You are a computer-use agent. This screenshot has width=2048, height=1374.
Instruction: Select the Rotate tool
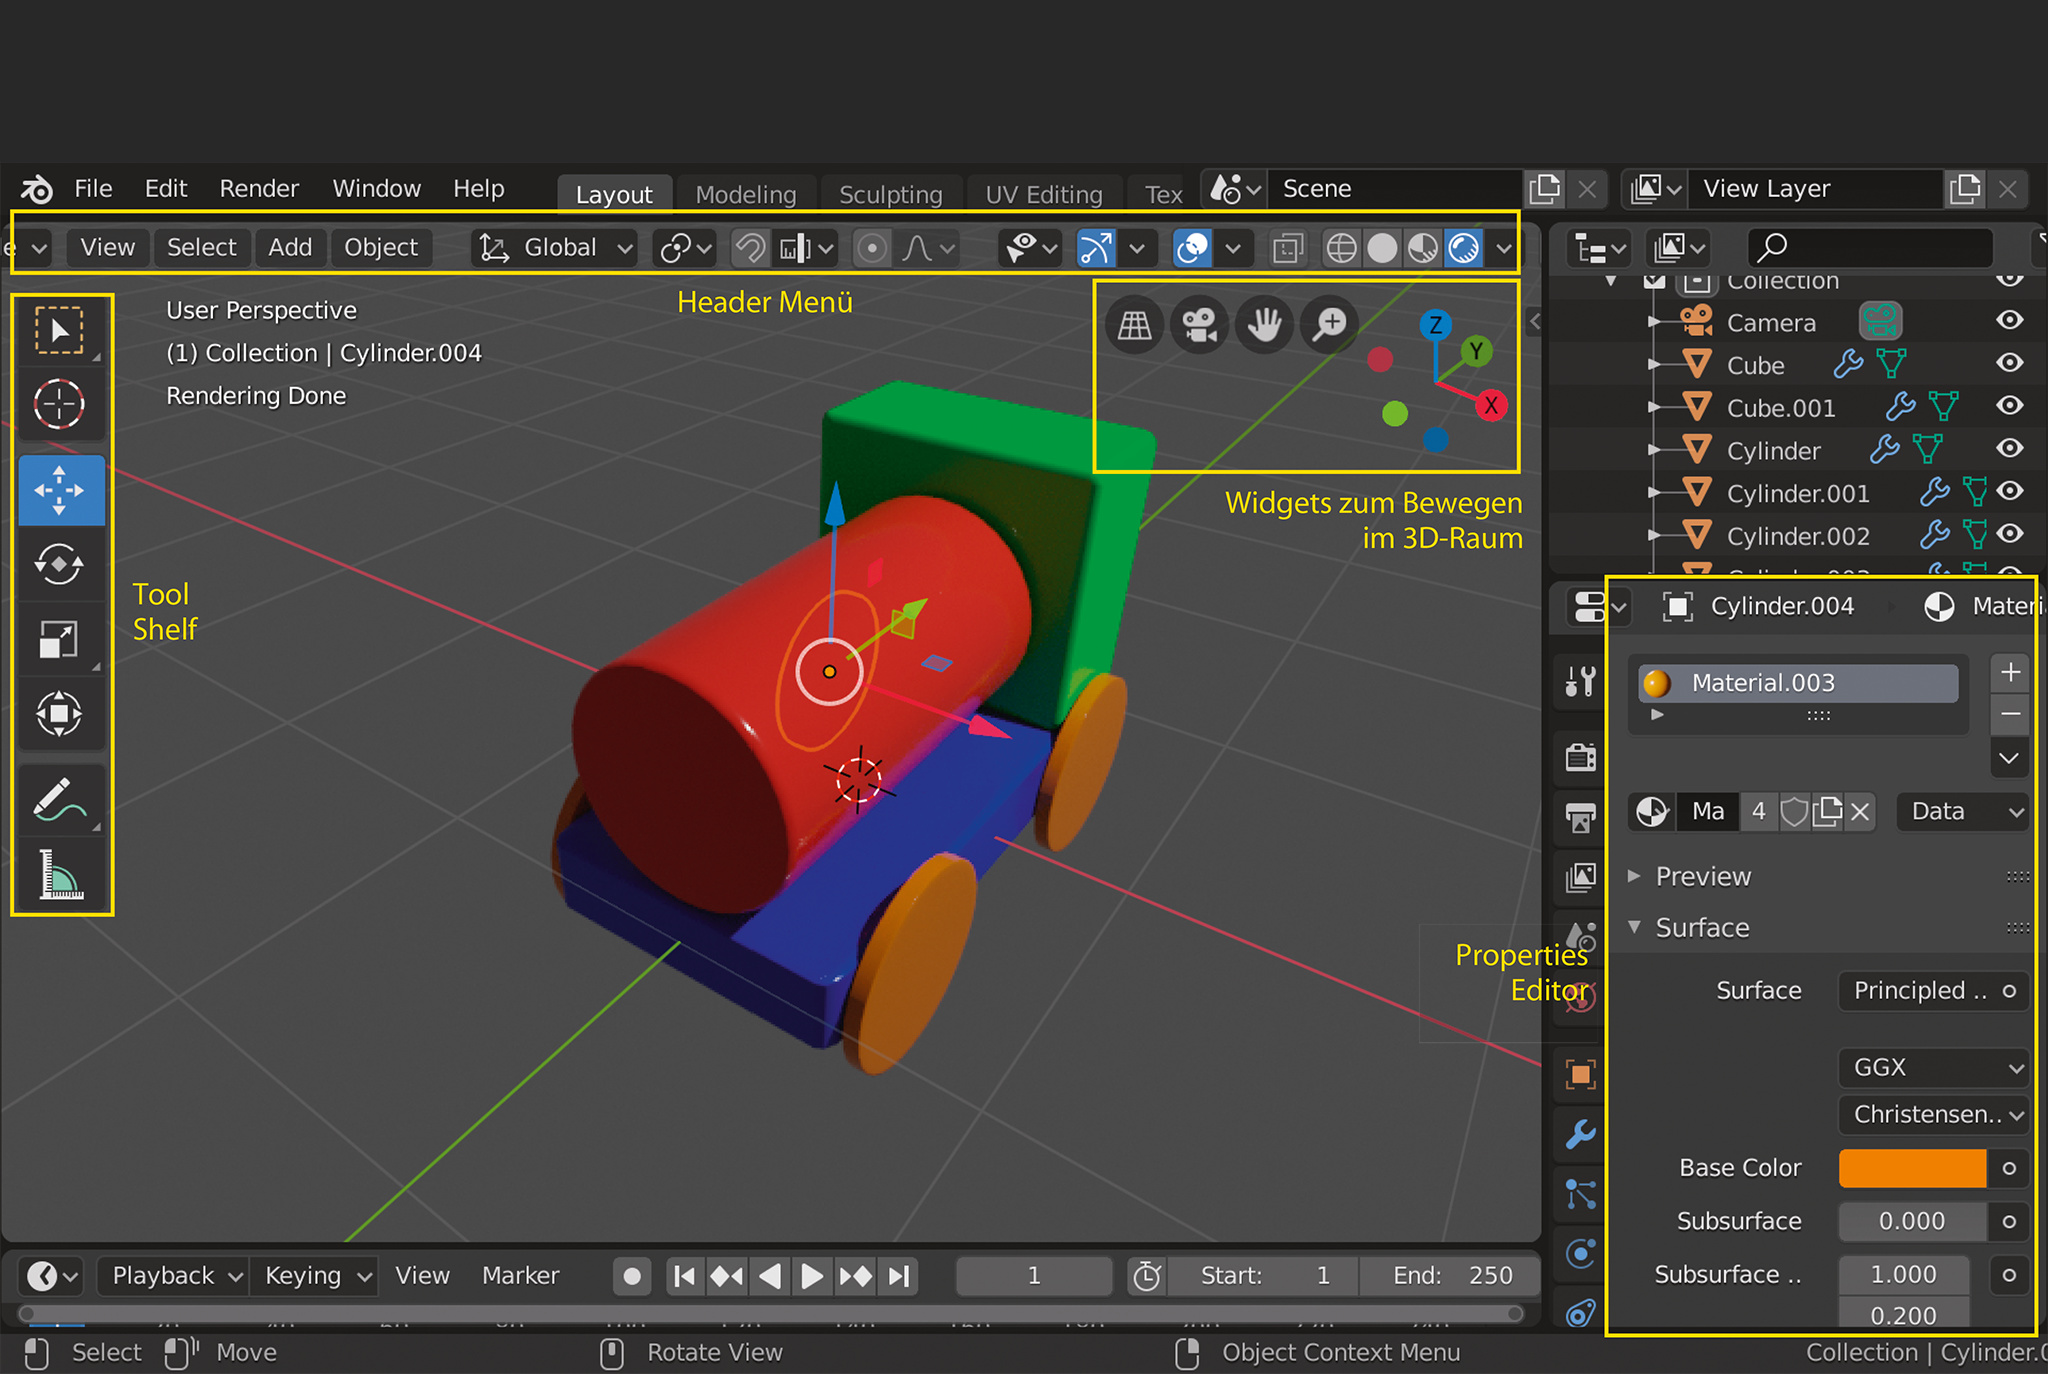pos(59,565)
